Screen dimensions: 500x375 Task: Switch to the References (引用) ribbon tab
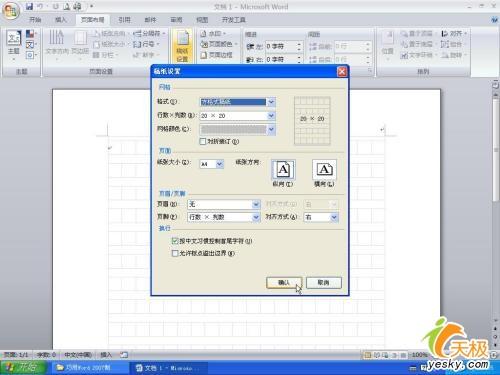pyautogui.click(x=124, y=20)
